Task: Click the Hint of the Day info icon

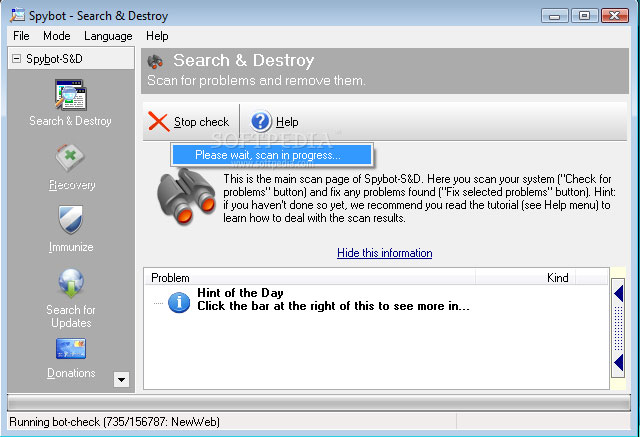Action: coord(179,302)
